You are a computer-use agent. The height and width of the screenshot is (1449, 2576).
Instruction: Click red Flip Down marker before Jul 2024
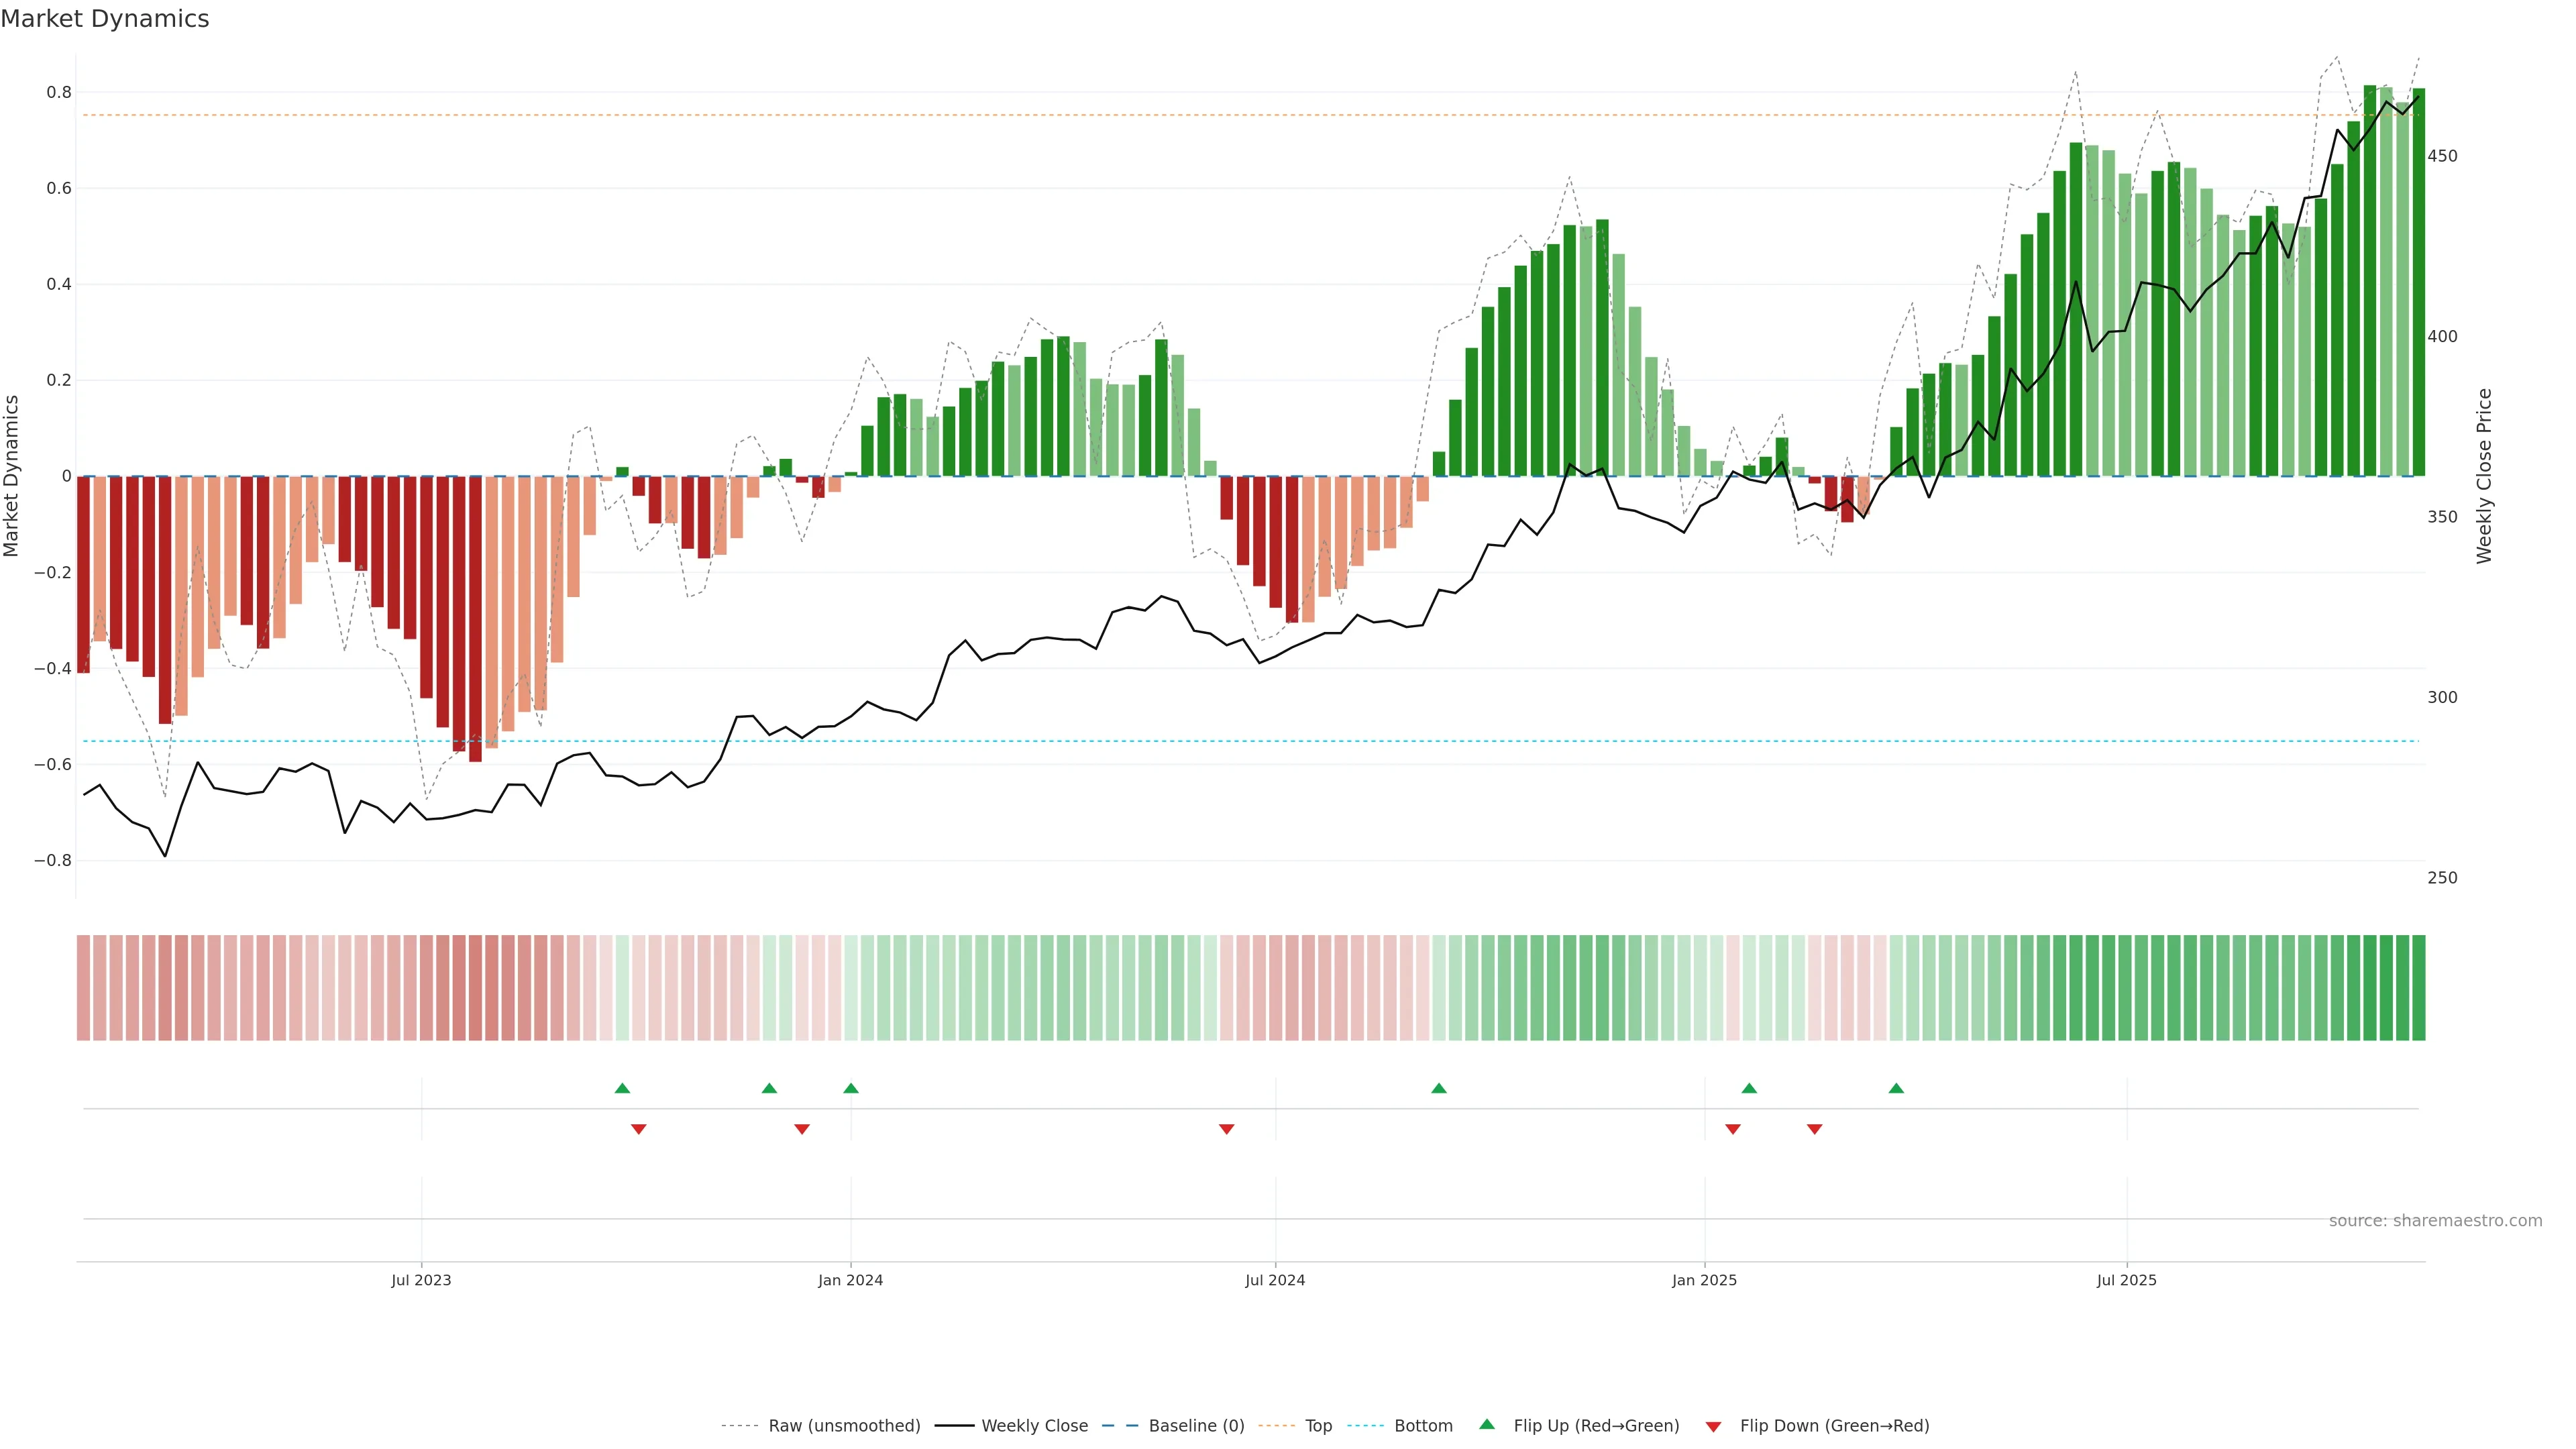1227,1129
